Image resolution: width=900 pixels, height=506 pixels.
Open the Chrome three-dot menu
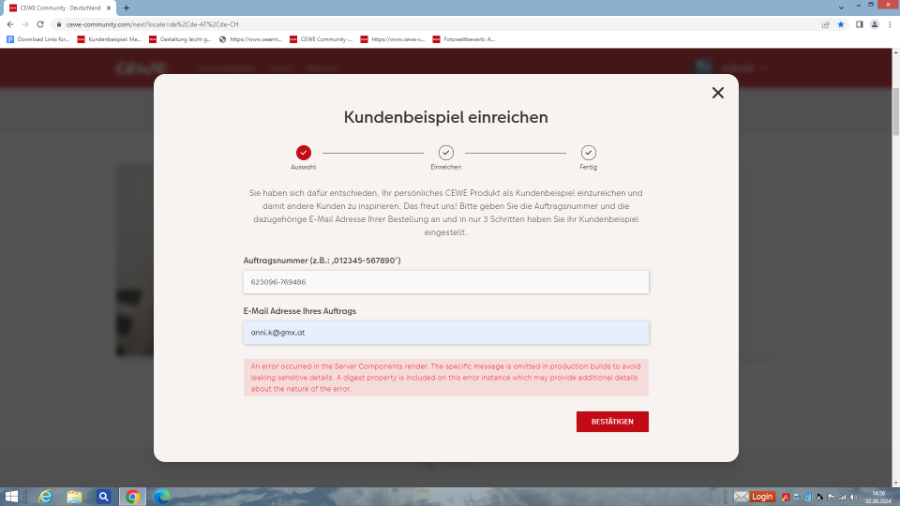890,24
